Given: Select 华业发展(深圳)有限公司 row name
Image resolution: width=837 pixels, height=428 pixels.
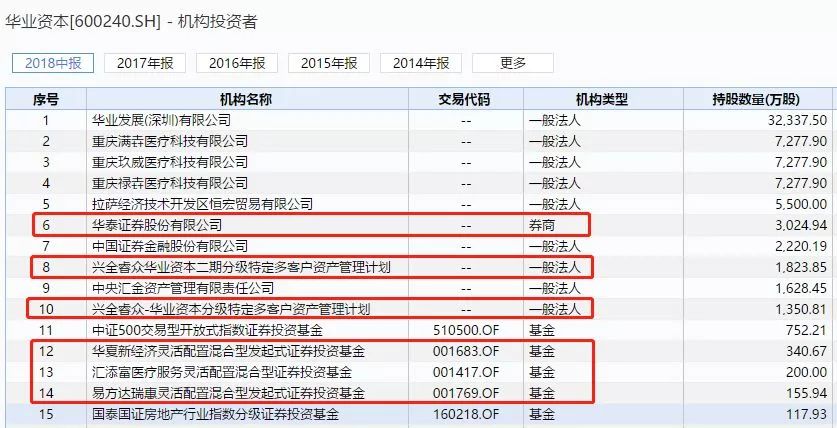Looking at the screenshot, I should coord(161,120).
